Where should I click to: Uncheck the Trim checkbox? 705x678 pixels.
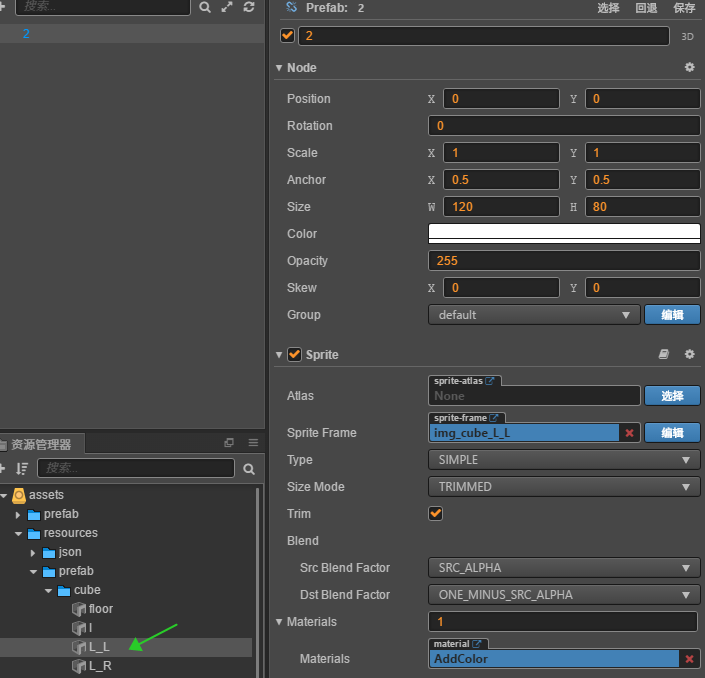(x=436, y=513)
